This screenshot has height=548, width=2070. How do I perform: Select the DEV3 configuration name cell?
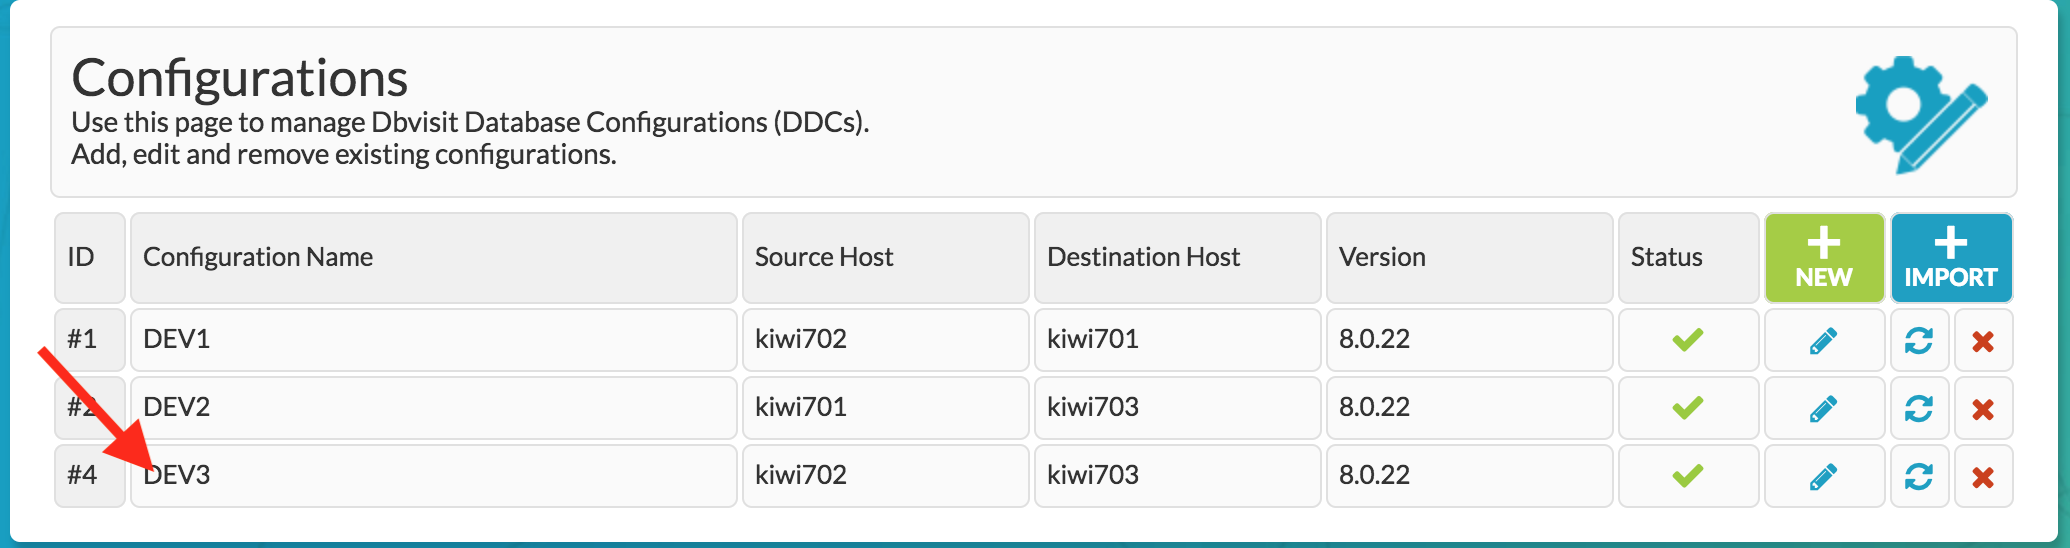click(434, 476)
